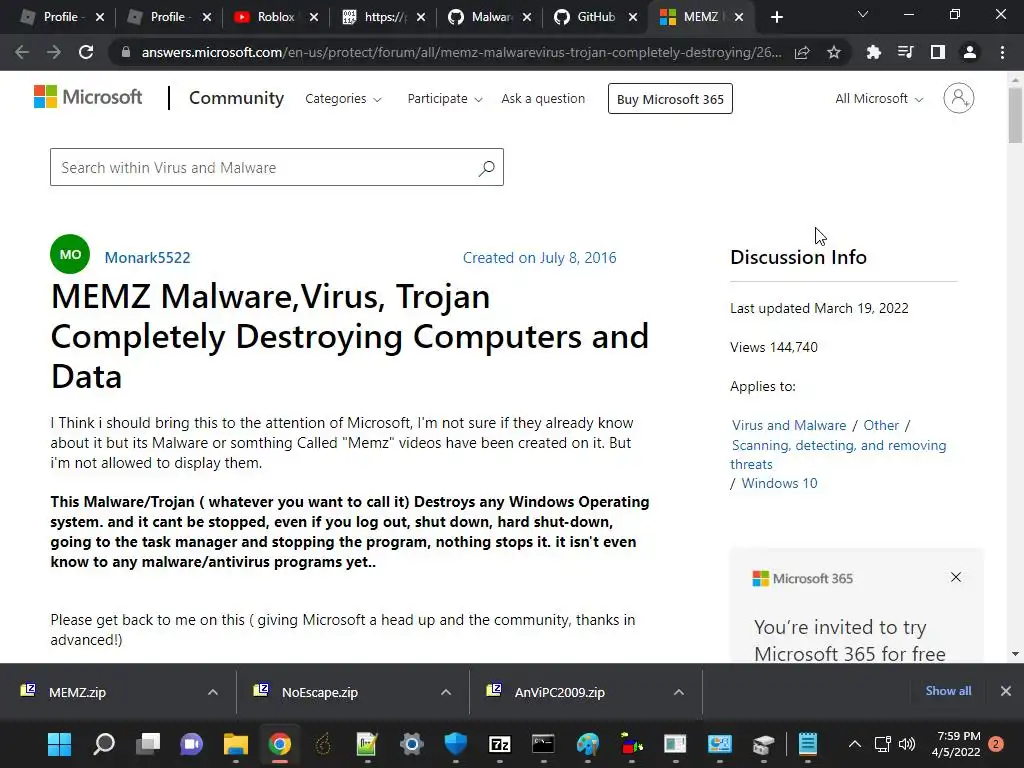The height and width of the screenshot is (768, 1024).
Task: Click the Microsoft logo in header
Action: click(x=88, y=97)
